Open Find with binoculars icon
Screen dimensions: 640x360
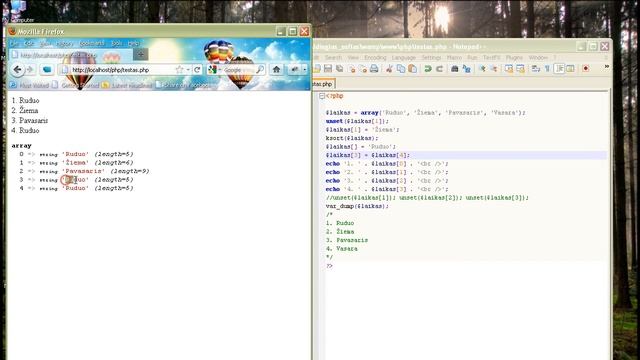point(454,69)
